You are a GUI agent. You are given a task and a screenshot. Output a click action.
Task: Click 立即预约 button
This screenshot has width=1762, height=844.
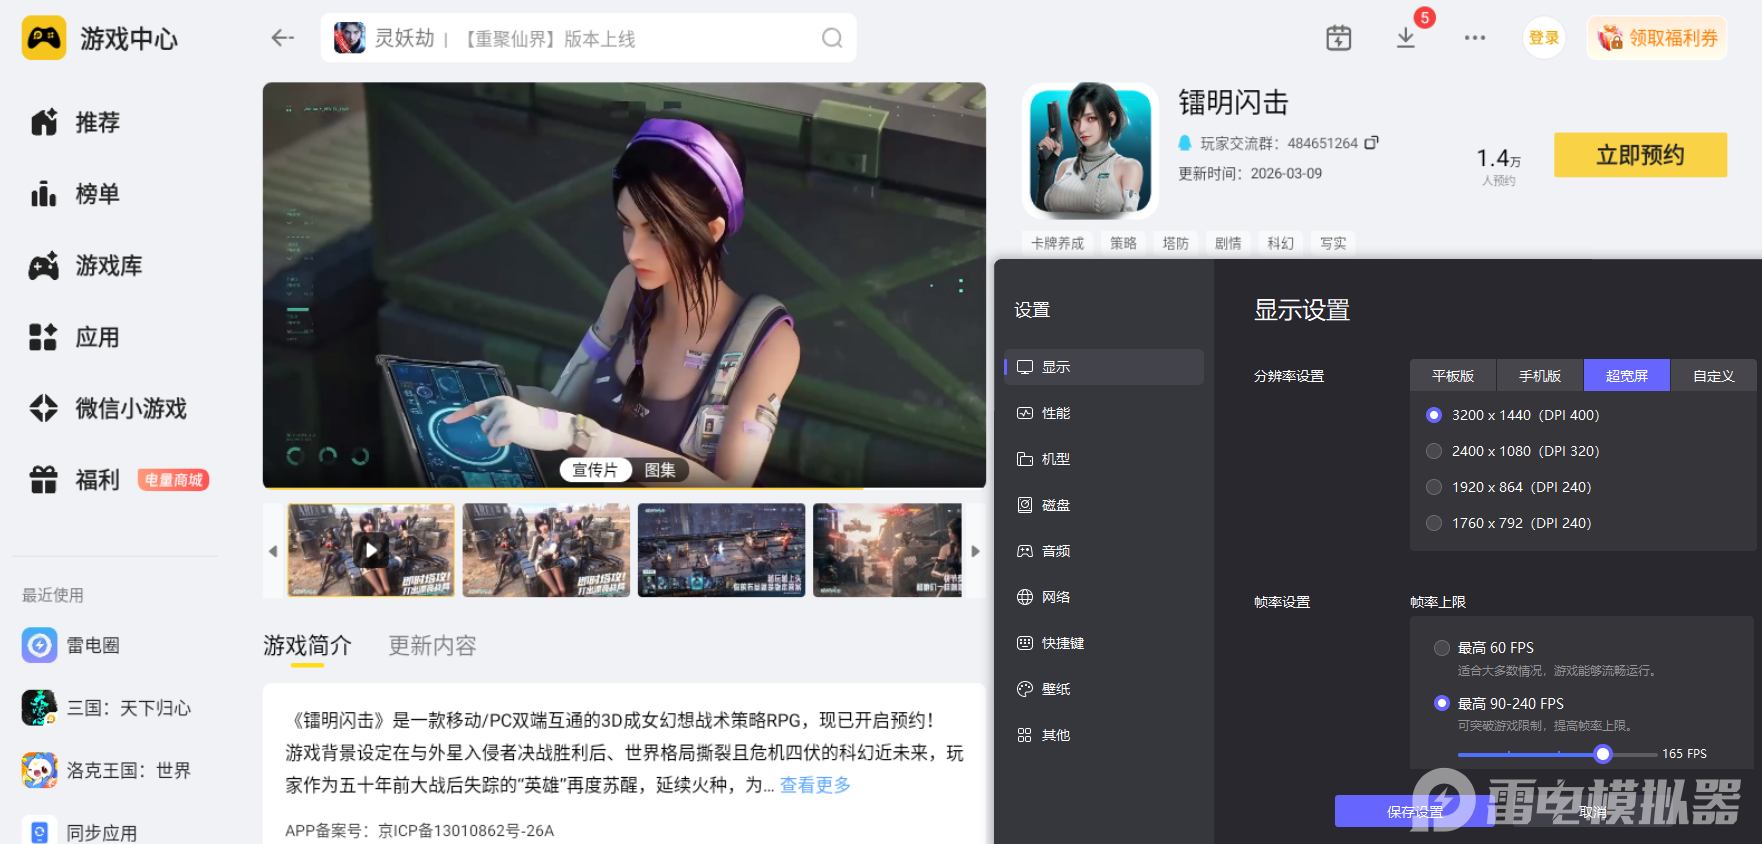coord(1640,155)
